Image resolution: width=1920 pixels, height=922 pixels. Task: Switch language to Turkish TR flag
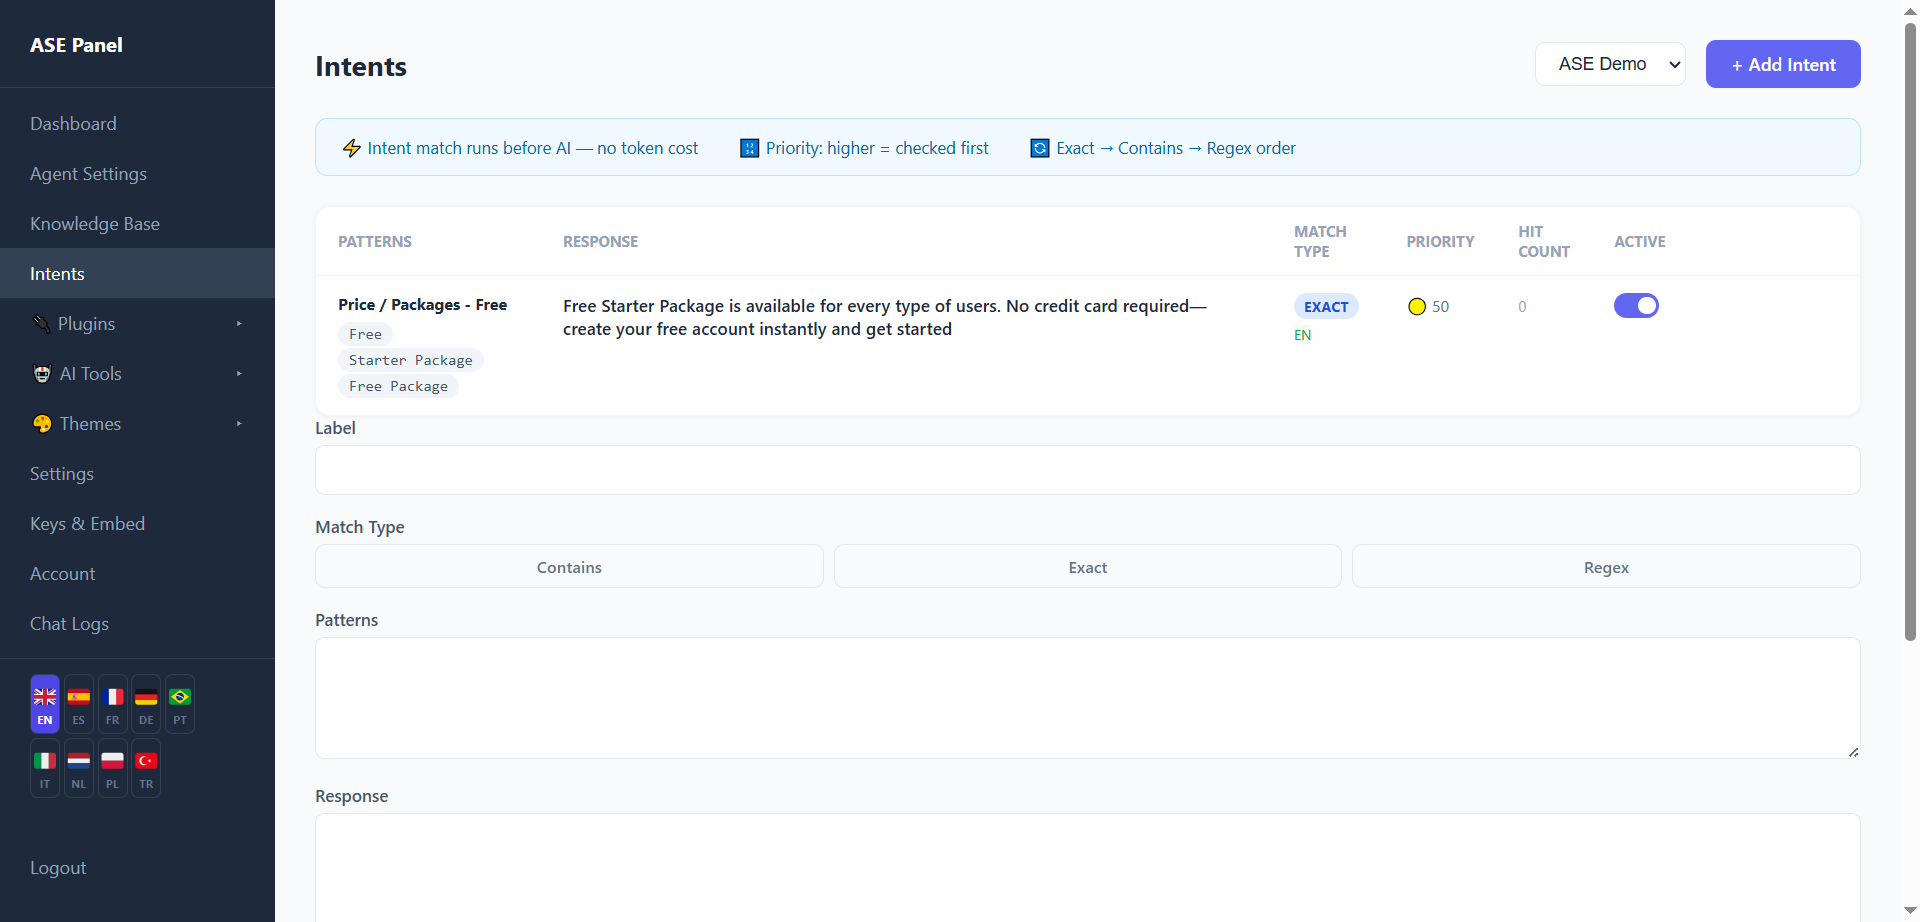coord(146,768)
